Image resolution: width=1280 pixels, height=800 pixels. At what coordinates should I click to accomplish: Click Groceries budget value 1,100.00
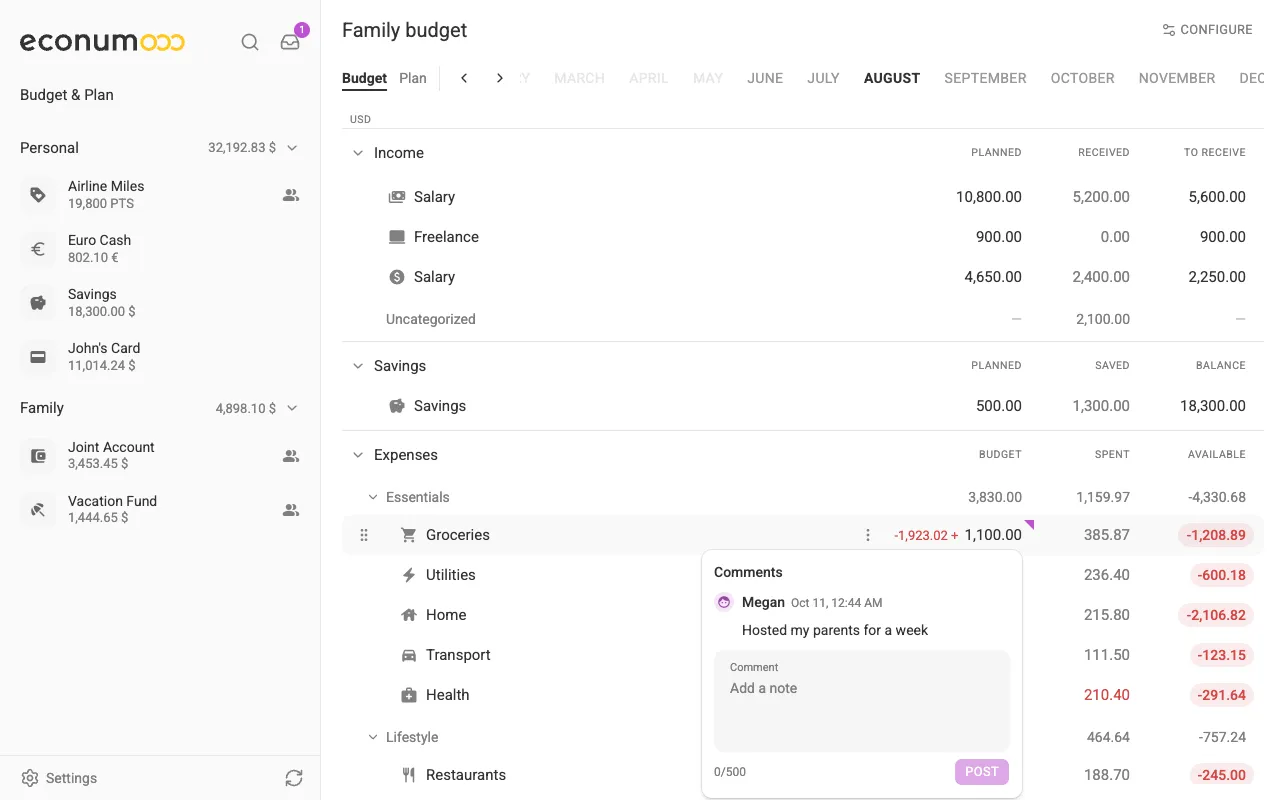tap(993, 535)
